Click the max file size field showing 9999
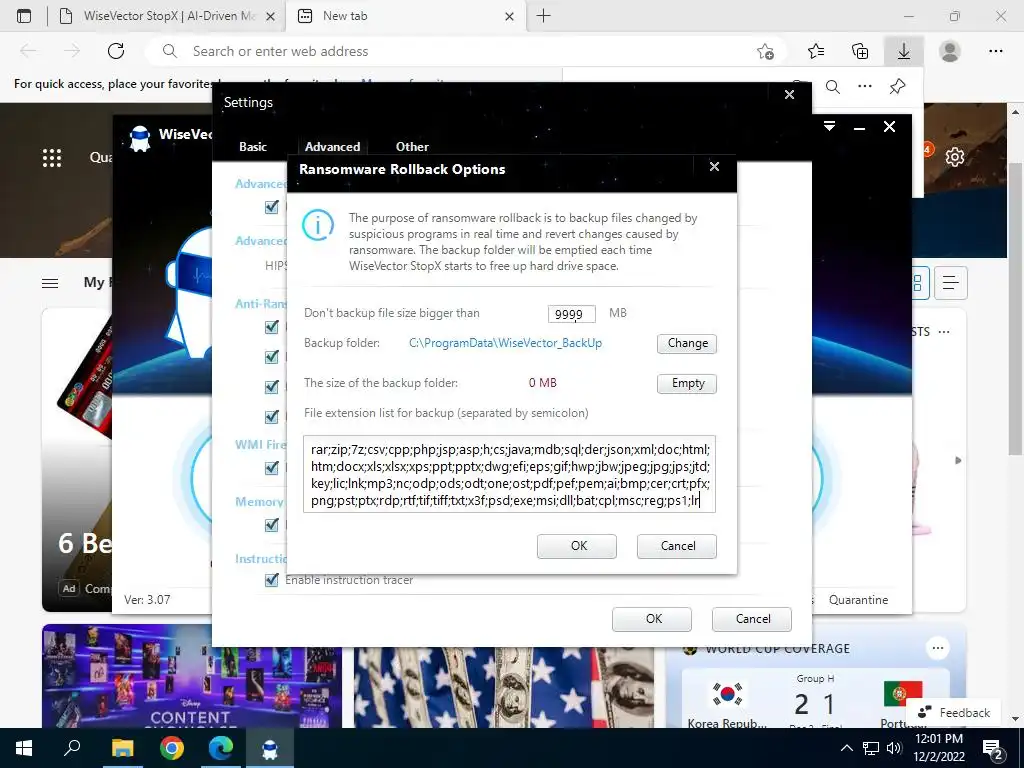Viewport: 1024px width, 768px height. click(571, 314)
